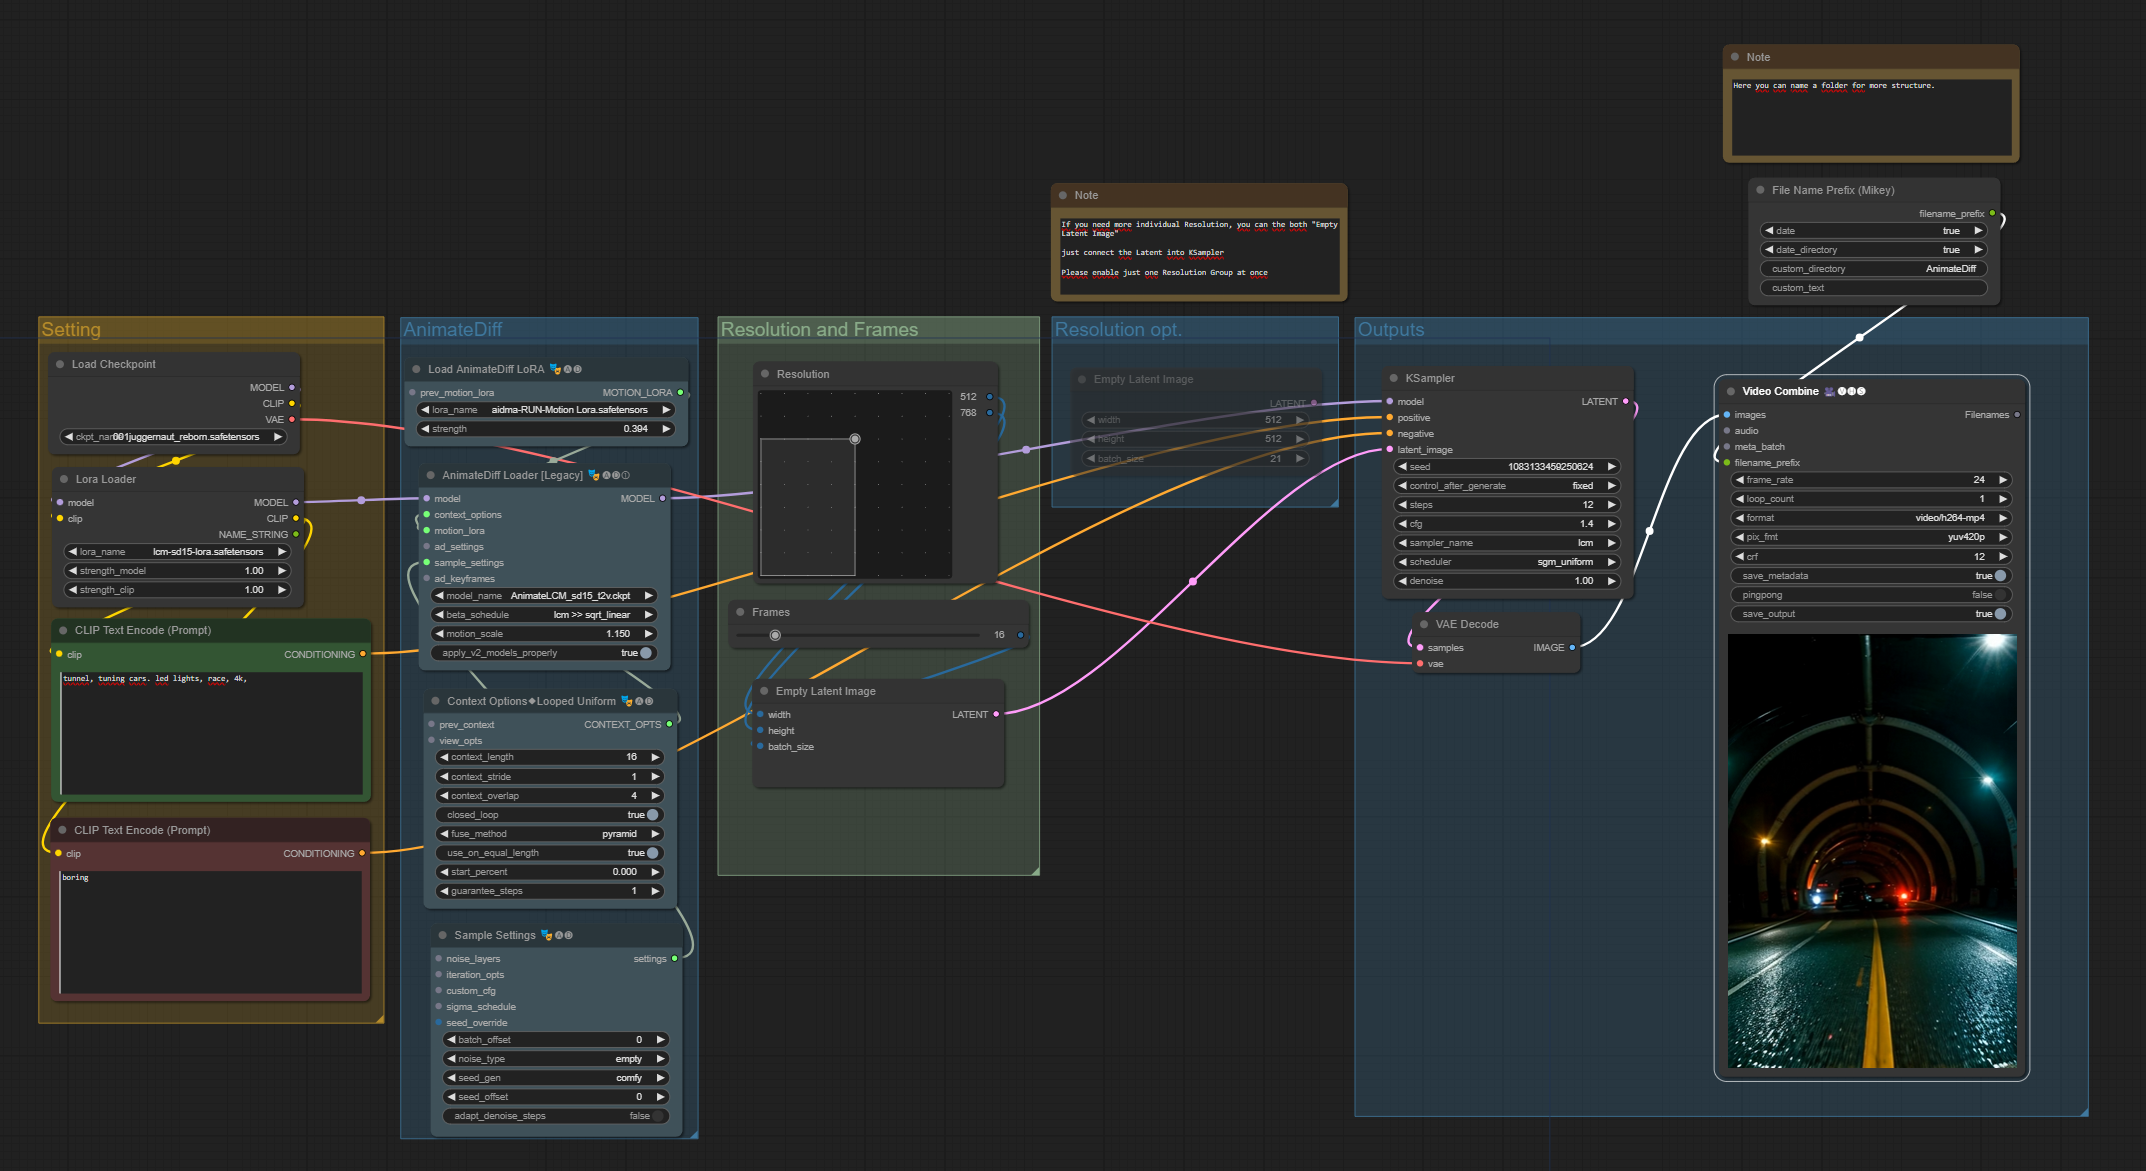Click the KSampler node collapse dot
Image resolution: width=2146 pixels, height=1171 pixels.
[1393, 378]
